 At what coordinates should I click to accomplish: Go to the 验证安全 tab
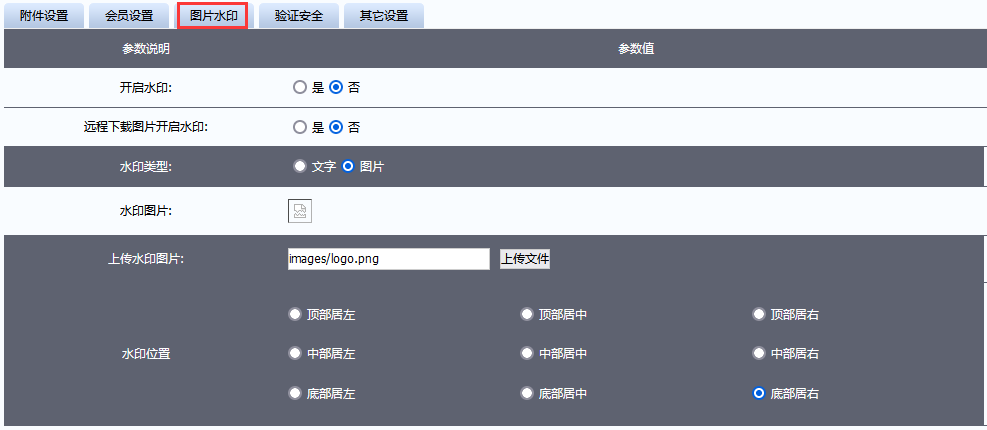(298, 16)
